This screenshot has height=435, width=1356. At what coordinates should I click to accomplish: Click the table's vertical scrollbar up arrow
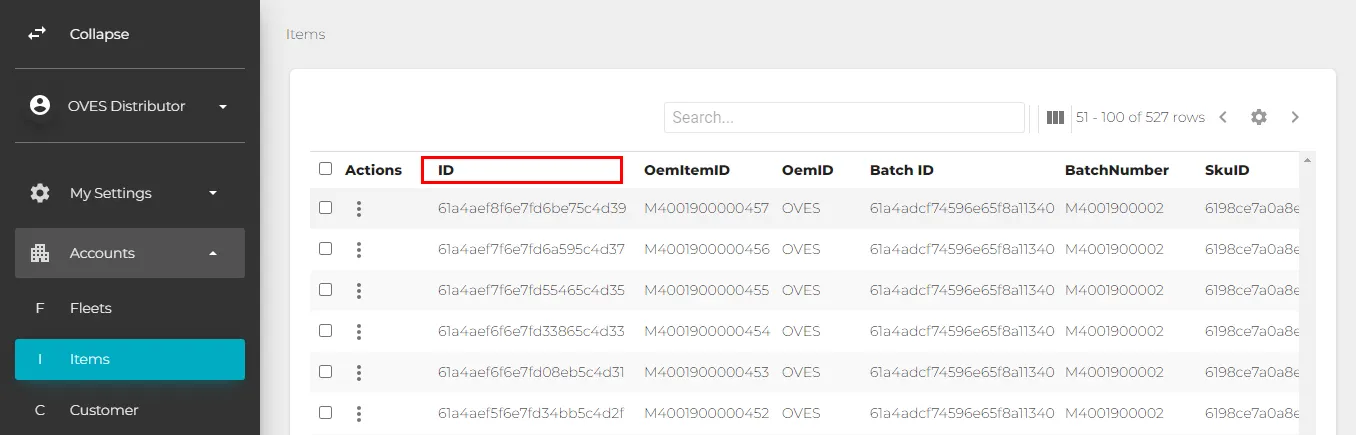point(1306,160)
